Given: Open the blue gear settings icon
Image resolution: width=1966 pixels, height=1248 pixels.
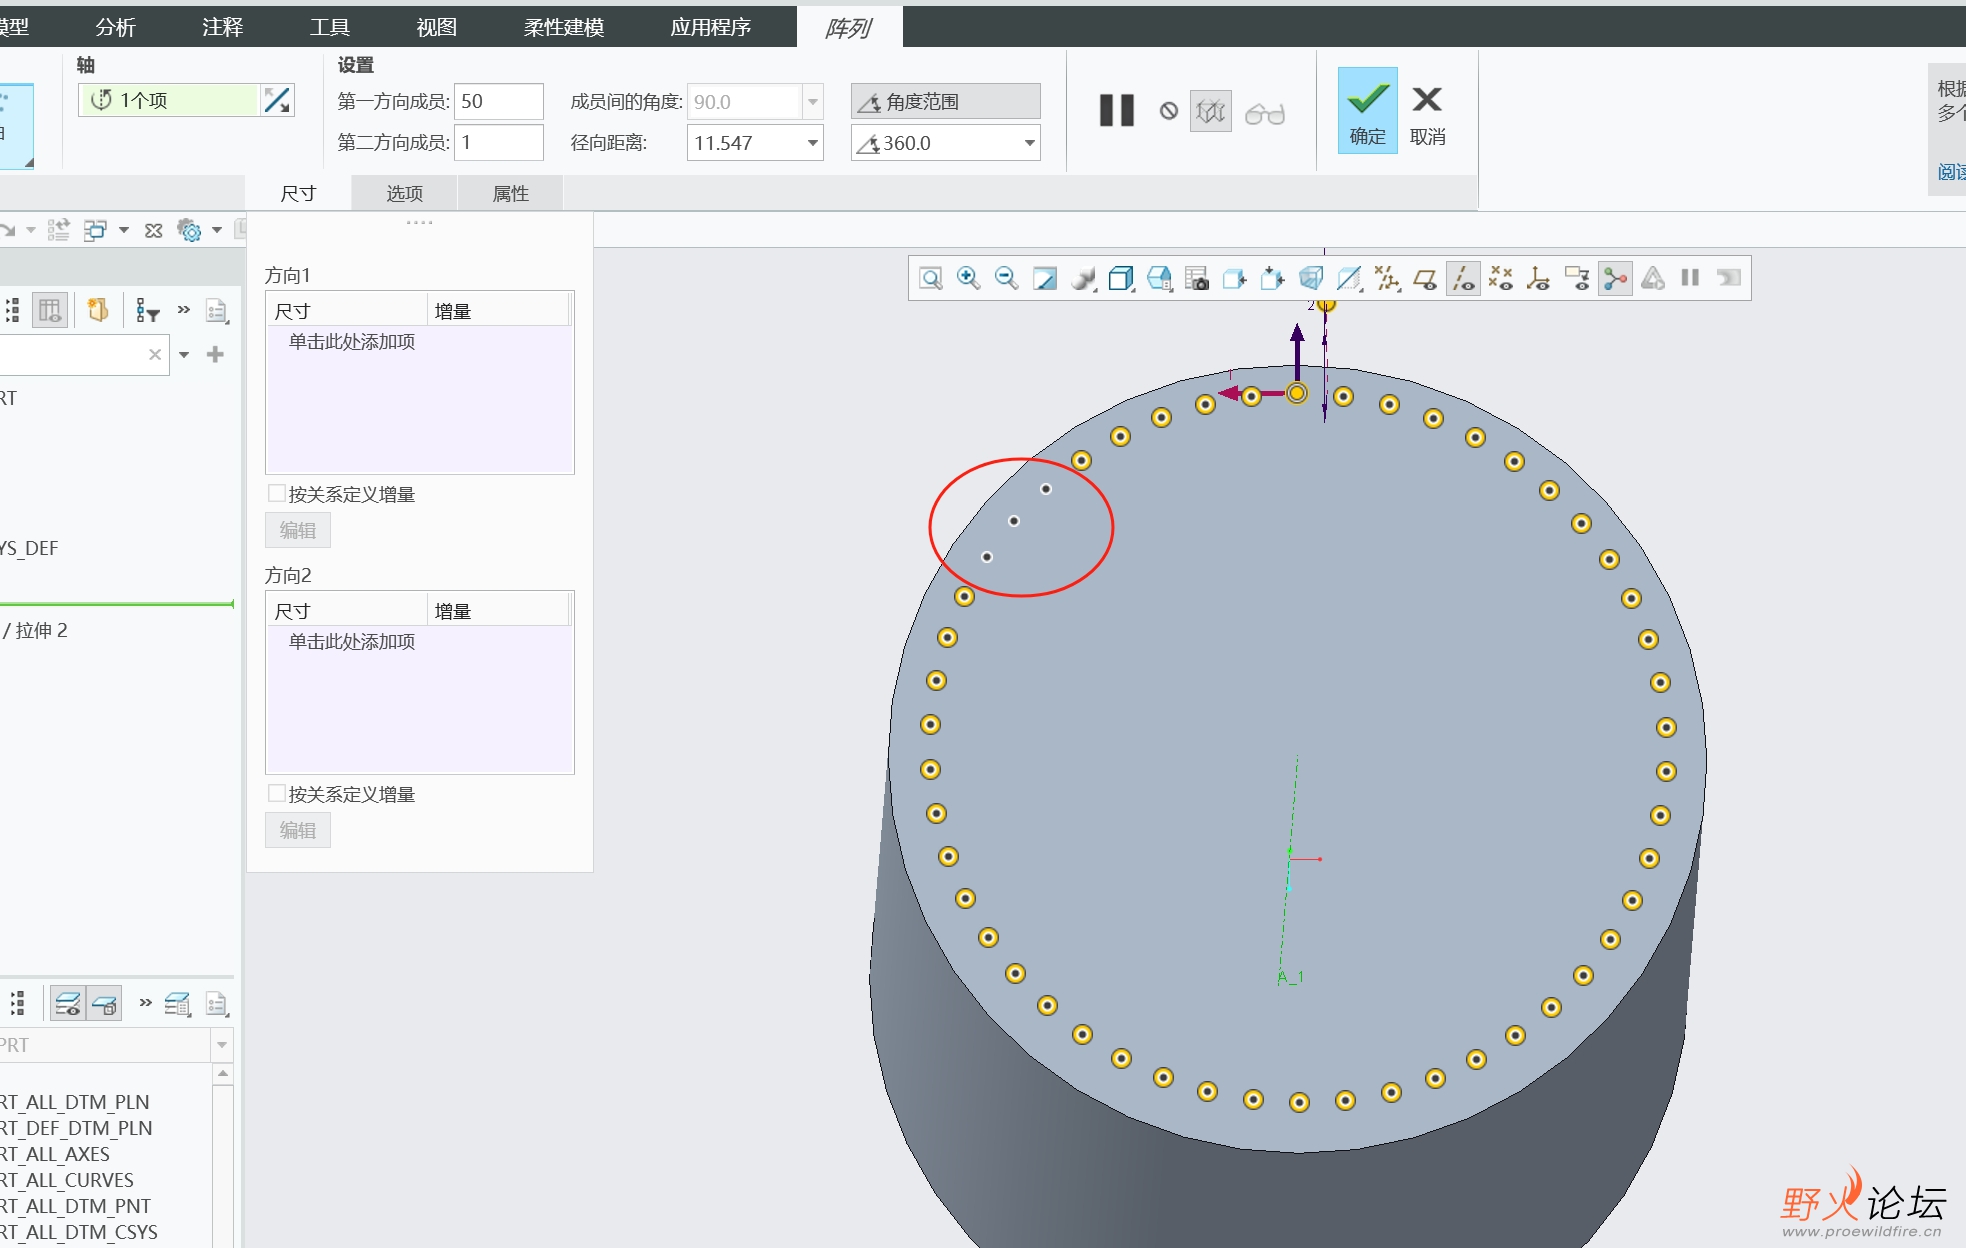Looking at the screenshot, I should 189,230.
